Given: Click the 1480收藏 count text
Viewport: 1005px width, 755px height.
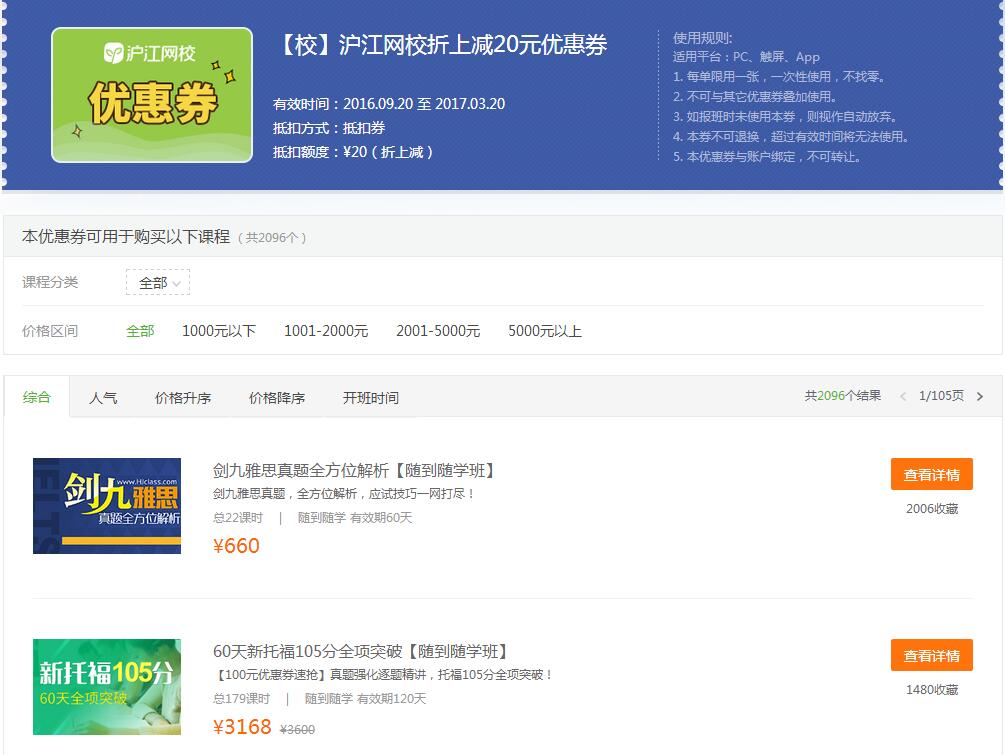Looking at the screenshot, I should pos(932,690).
